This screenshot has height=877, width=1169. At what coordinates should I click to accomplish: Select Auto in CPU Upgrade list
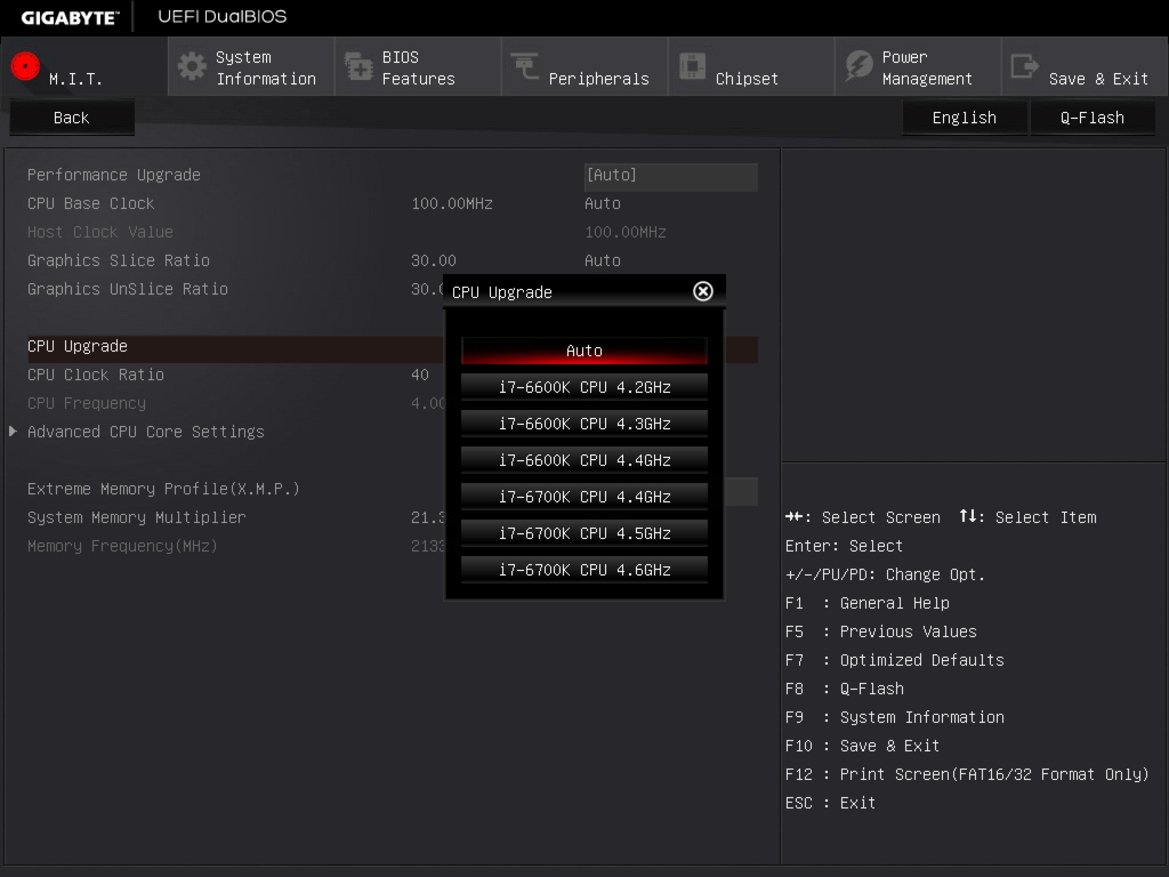584,351
